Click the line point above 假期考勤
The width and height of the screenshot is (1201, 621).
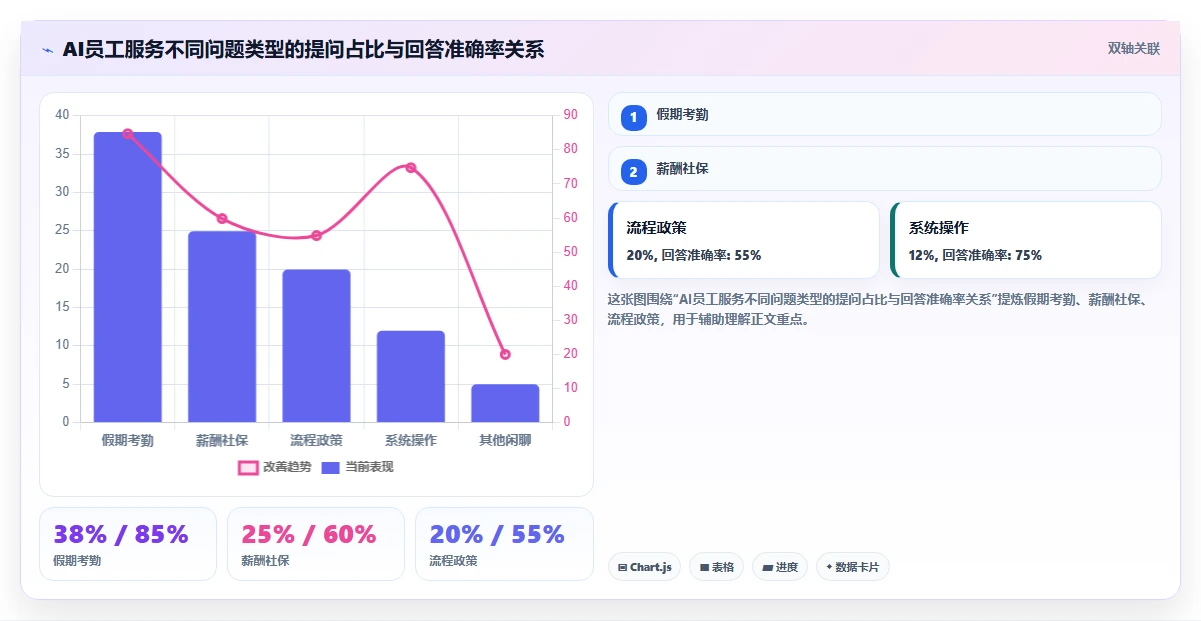(128, 133)
